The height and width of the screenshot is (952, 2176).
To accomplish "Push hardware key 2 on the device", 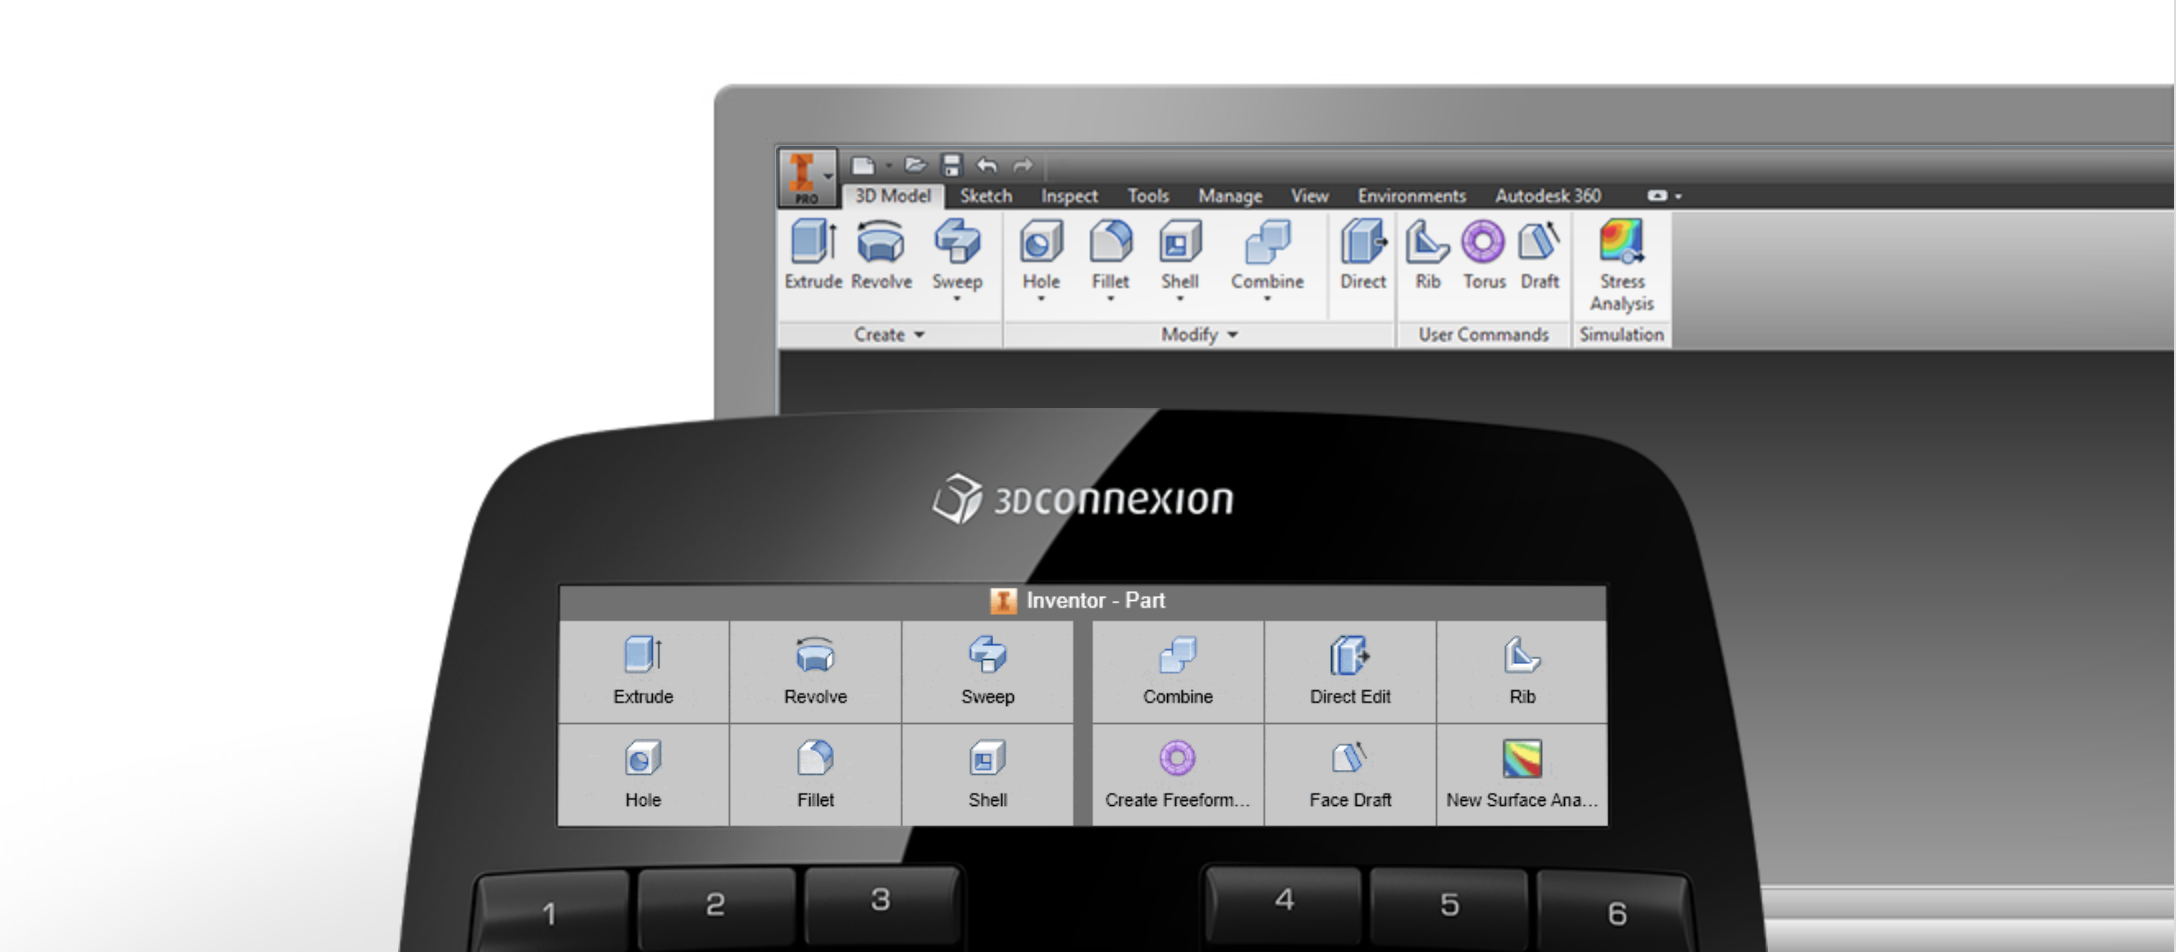I will point(716,907).
